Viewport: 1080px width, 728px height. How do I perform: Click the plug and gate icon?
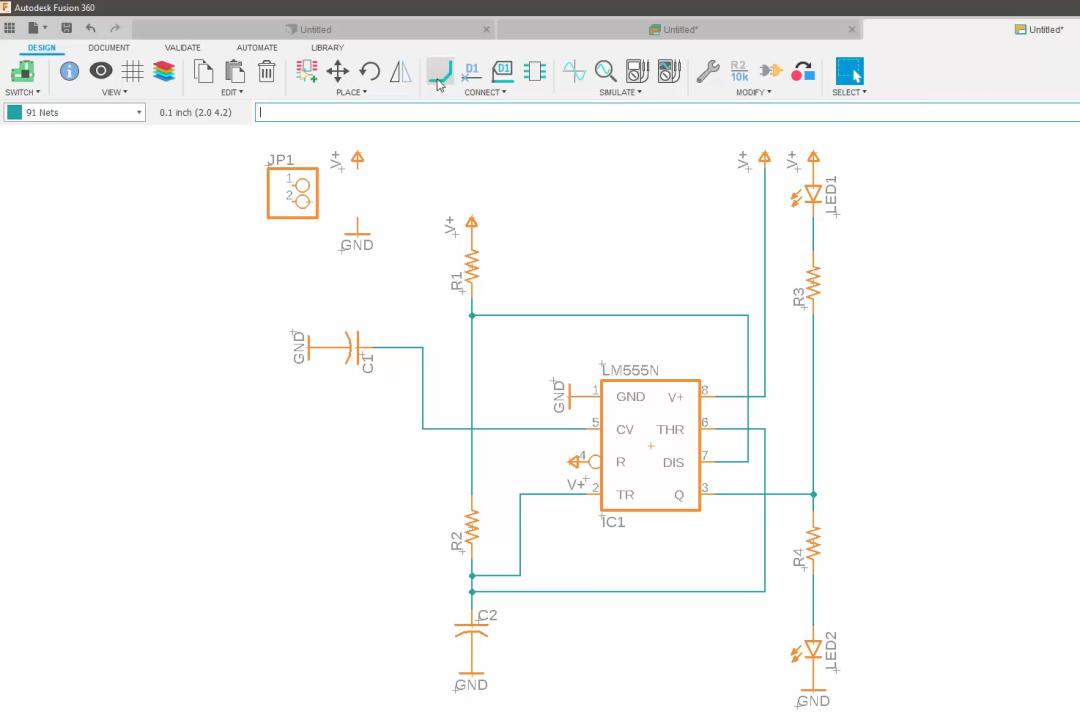click(x=771, y=71)
